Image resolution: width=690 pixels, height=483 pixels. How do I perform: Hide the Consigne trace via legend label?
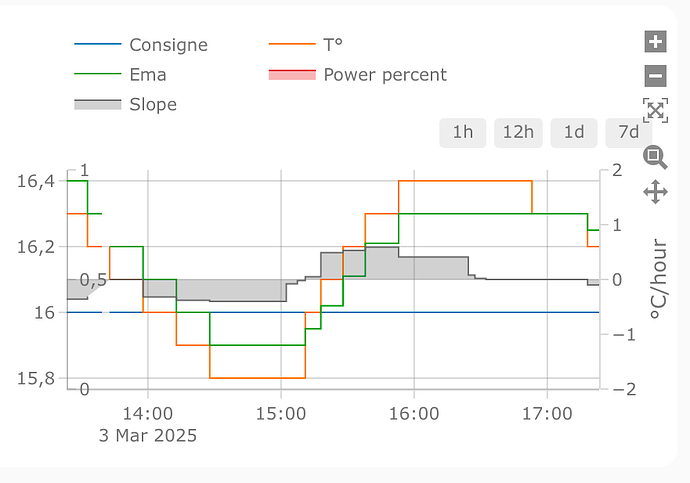click(168, 45)
